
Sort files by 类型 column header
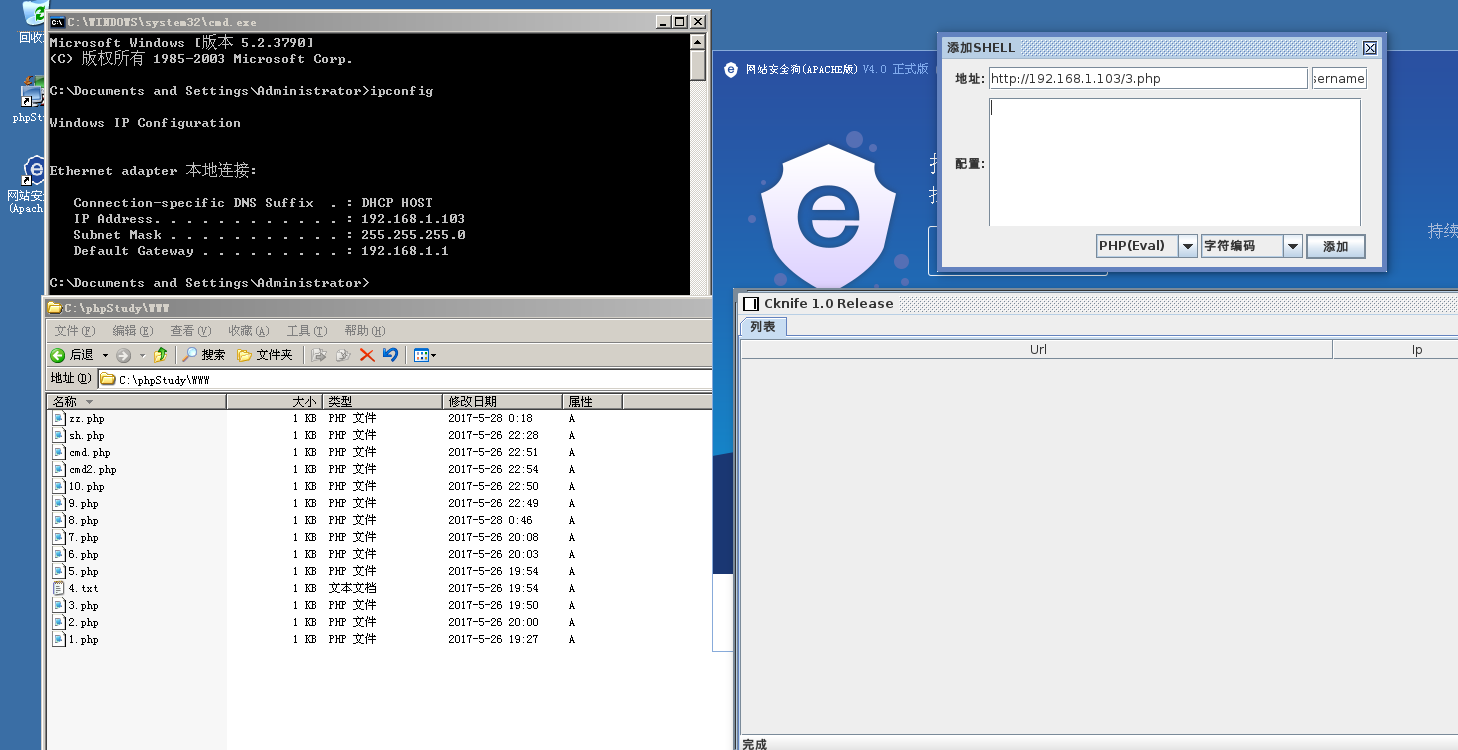pos(383,402)
